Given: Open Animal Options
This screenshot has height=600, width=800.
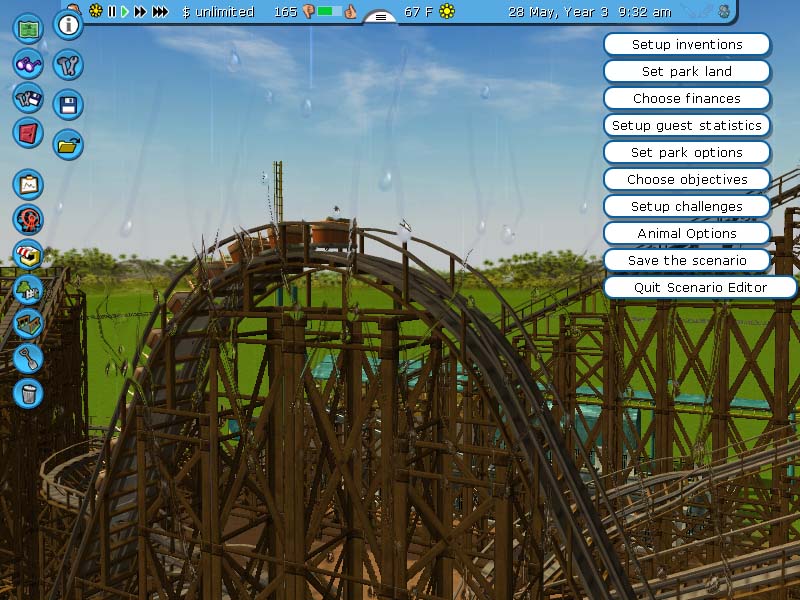Looking at the screenshot, I should click(687, 234).
